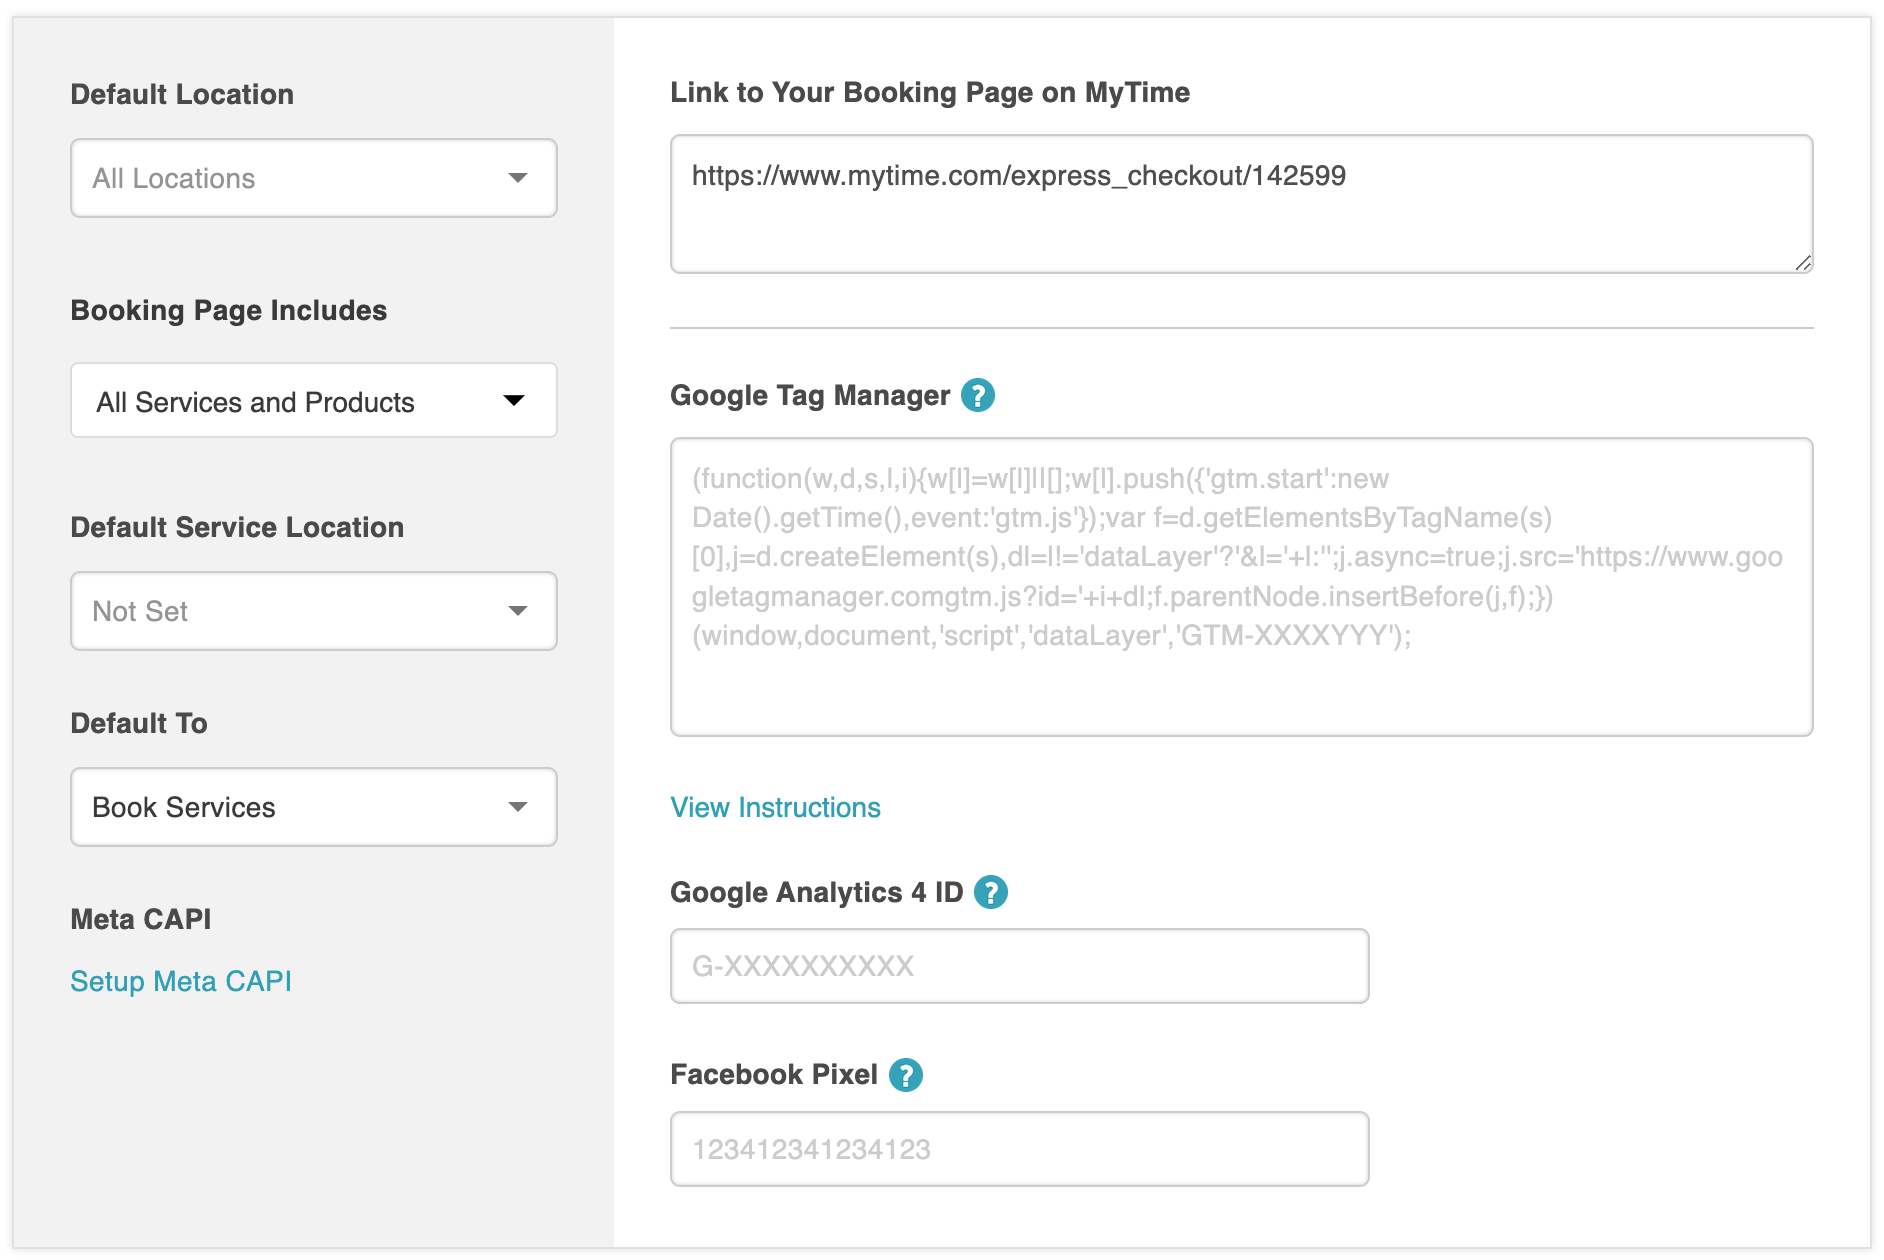Click the Google Analytics 4 ID input
This screenshot has height=1260, width=1884.
point(1018,966)
